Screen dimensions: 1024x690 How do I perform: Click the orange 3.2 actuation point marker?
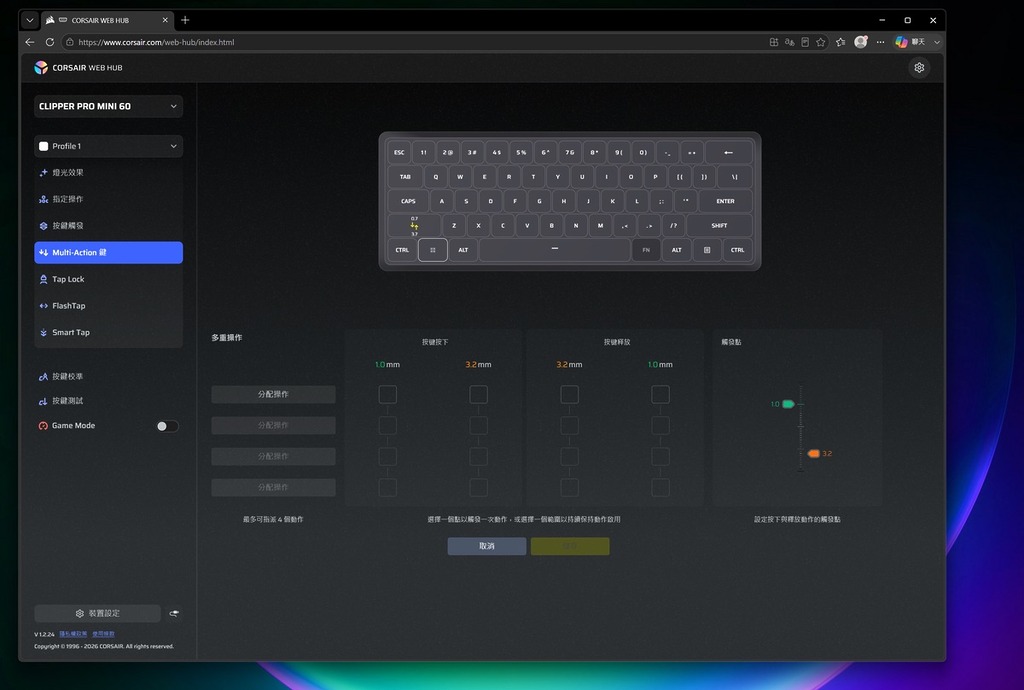click(814, 453)
